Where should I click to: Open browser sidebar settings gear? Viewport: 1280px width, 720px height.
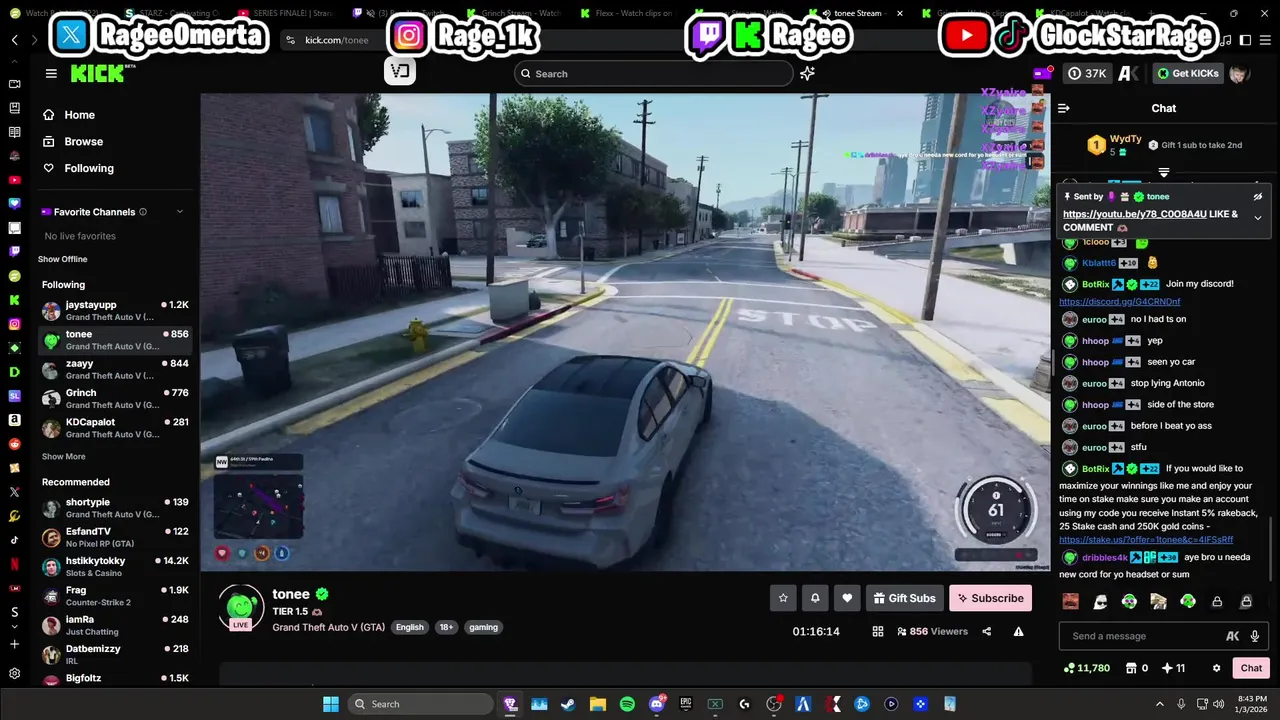tap(14, 674)
